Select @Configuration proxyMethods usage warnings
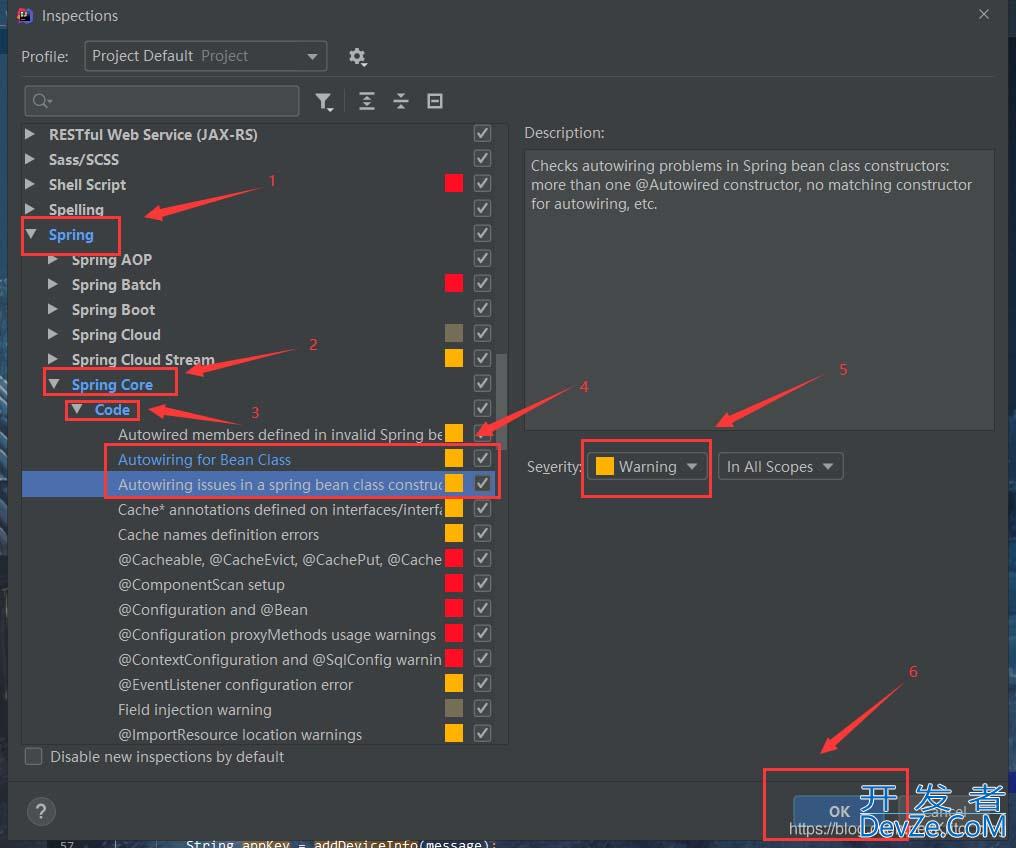Viewport: 1016px width, 848px height. pyautogui.click(x=277, y=635)
